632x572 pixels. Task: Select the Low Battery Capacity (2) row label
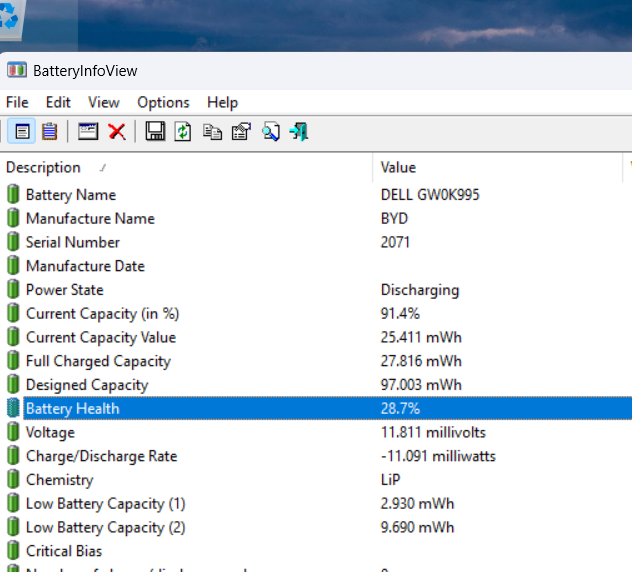106,528
